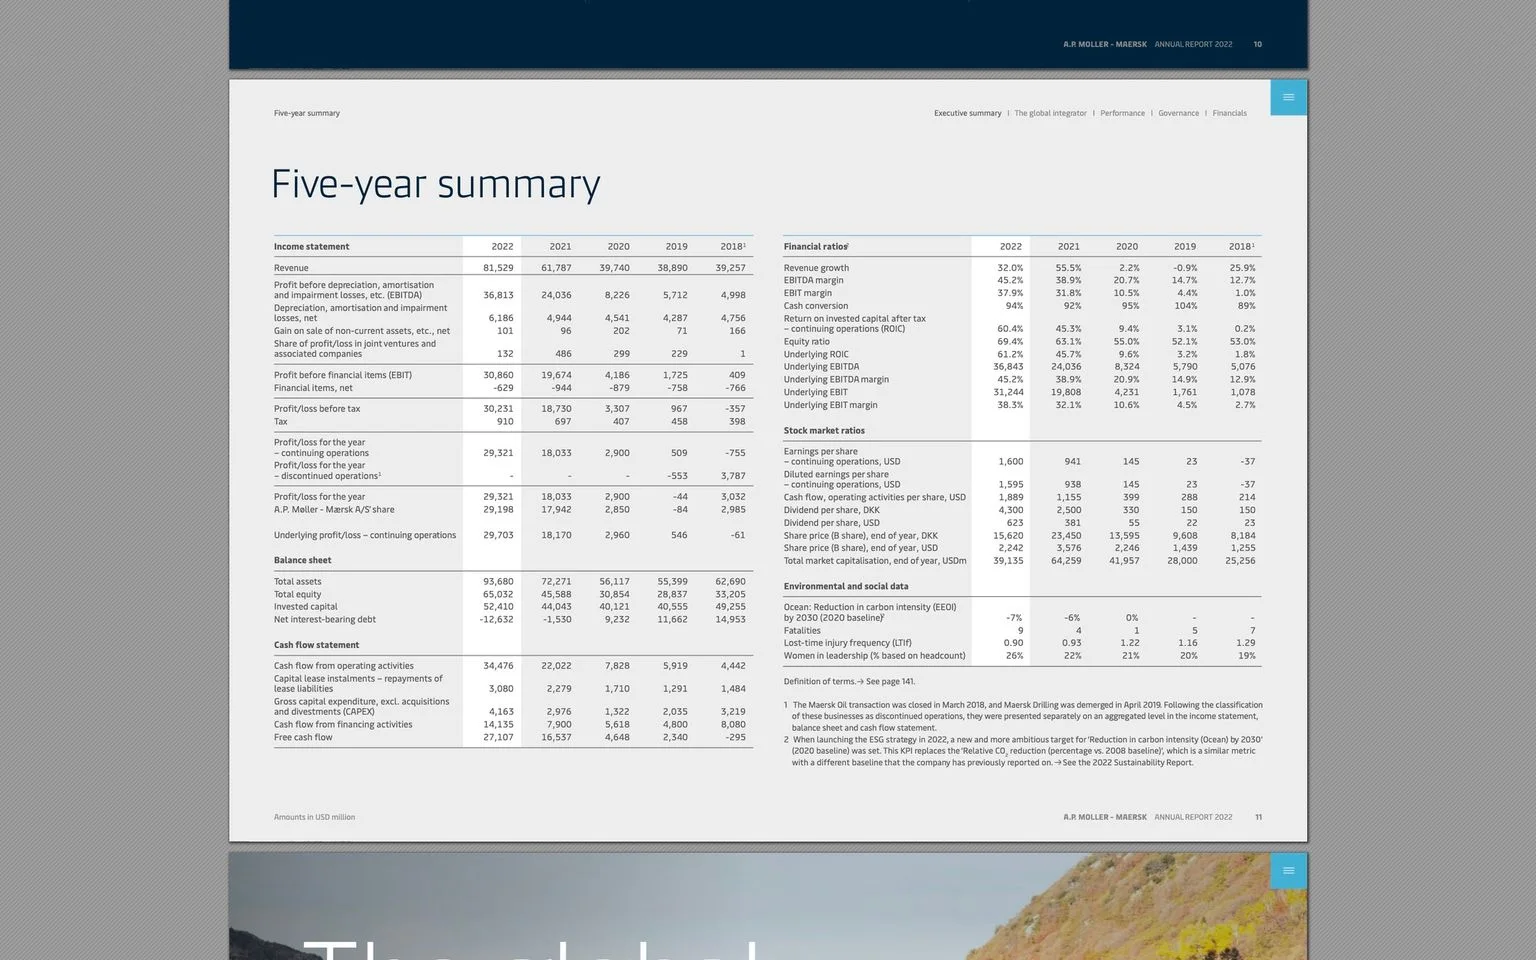Open the blue hamburger menu on page 11

[x=1288, y=97]
